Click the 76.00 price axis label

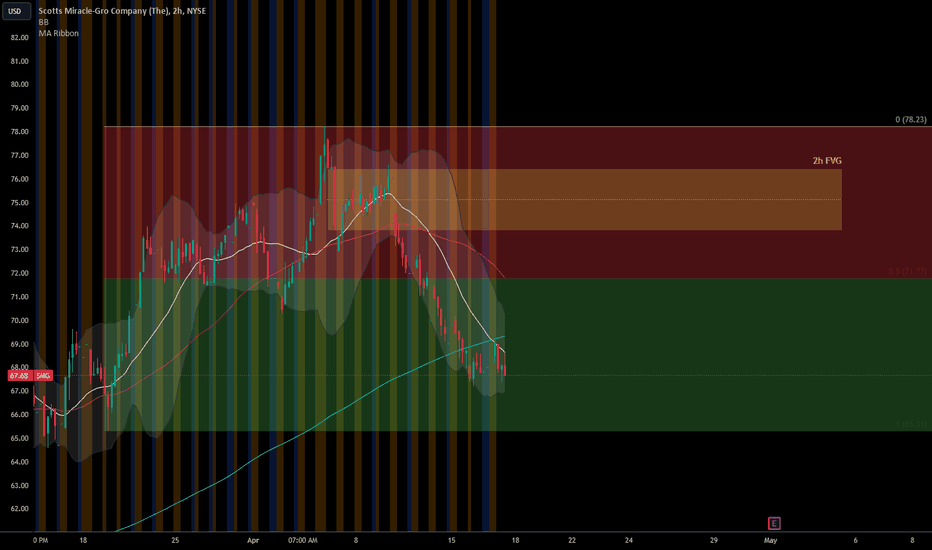[20, 179]
